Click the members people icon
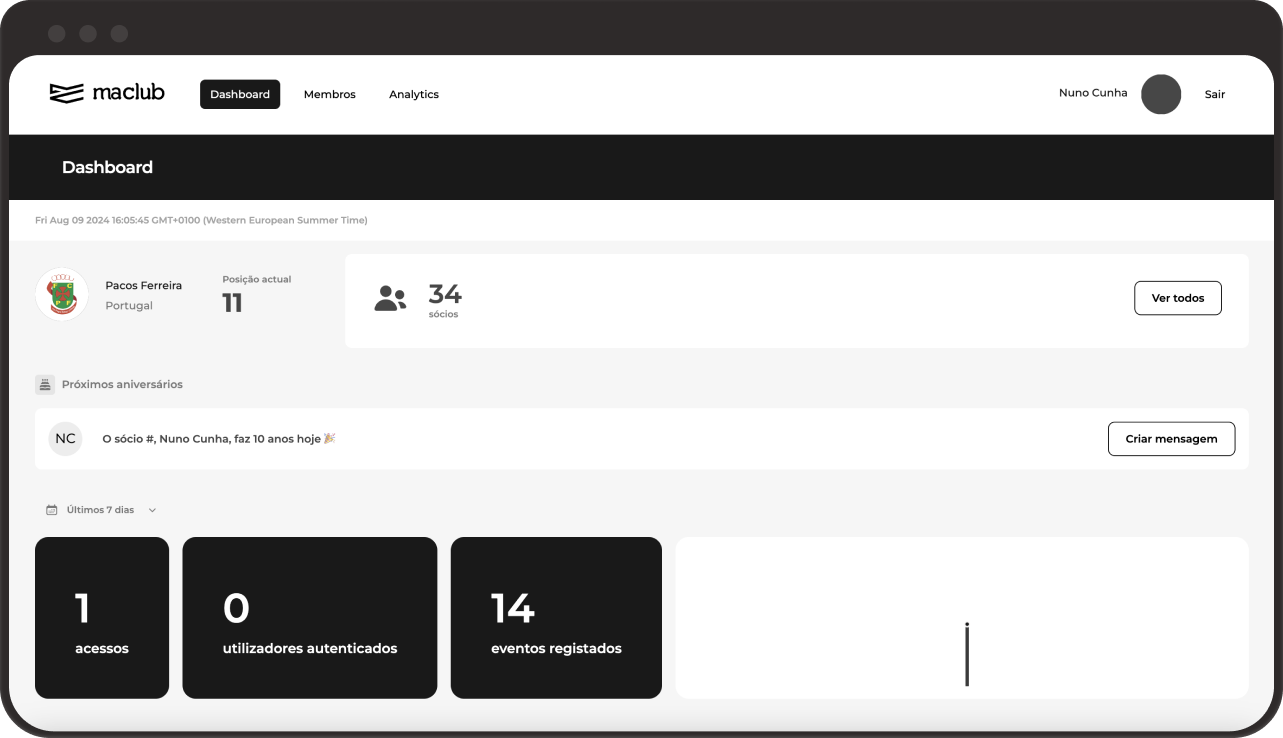This screenshot has width=1283, height=738. click(390, 298)
